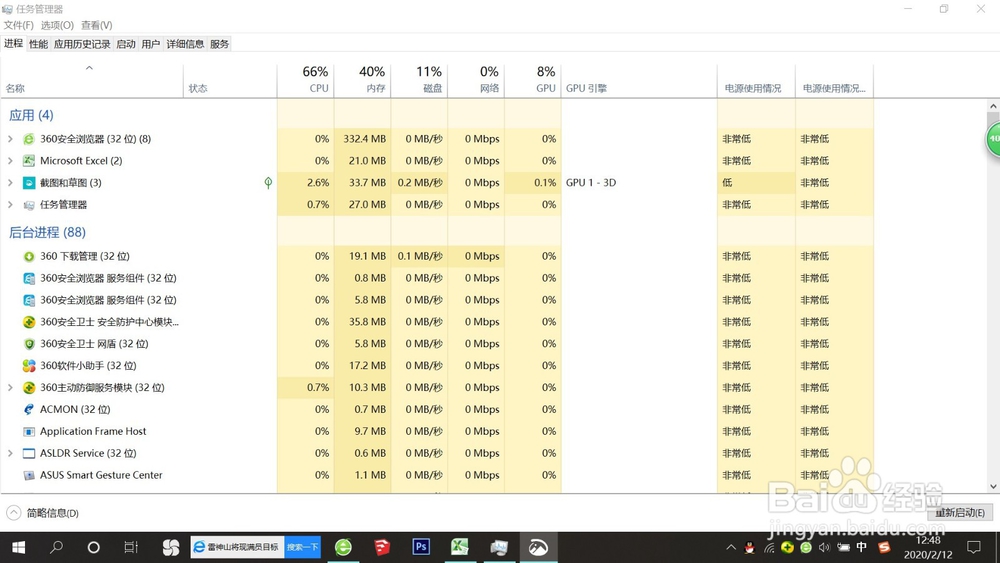
Task: Open Photoshop from the taskbar
Action: [421, 547]
